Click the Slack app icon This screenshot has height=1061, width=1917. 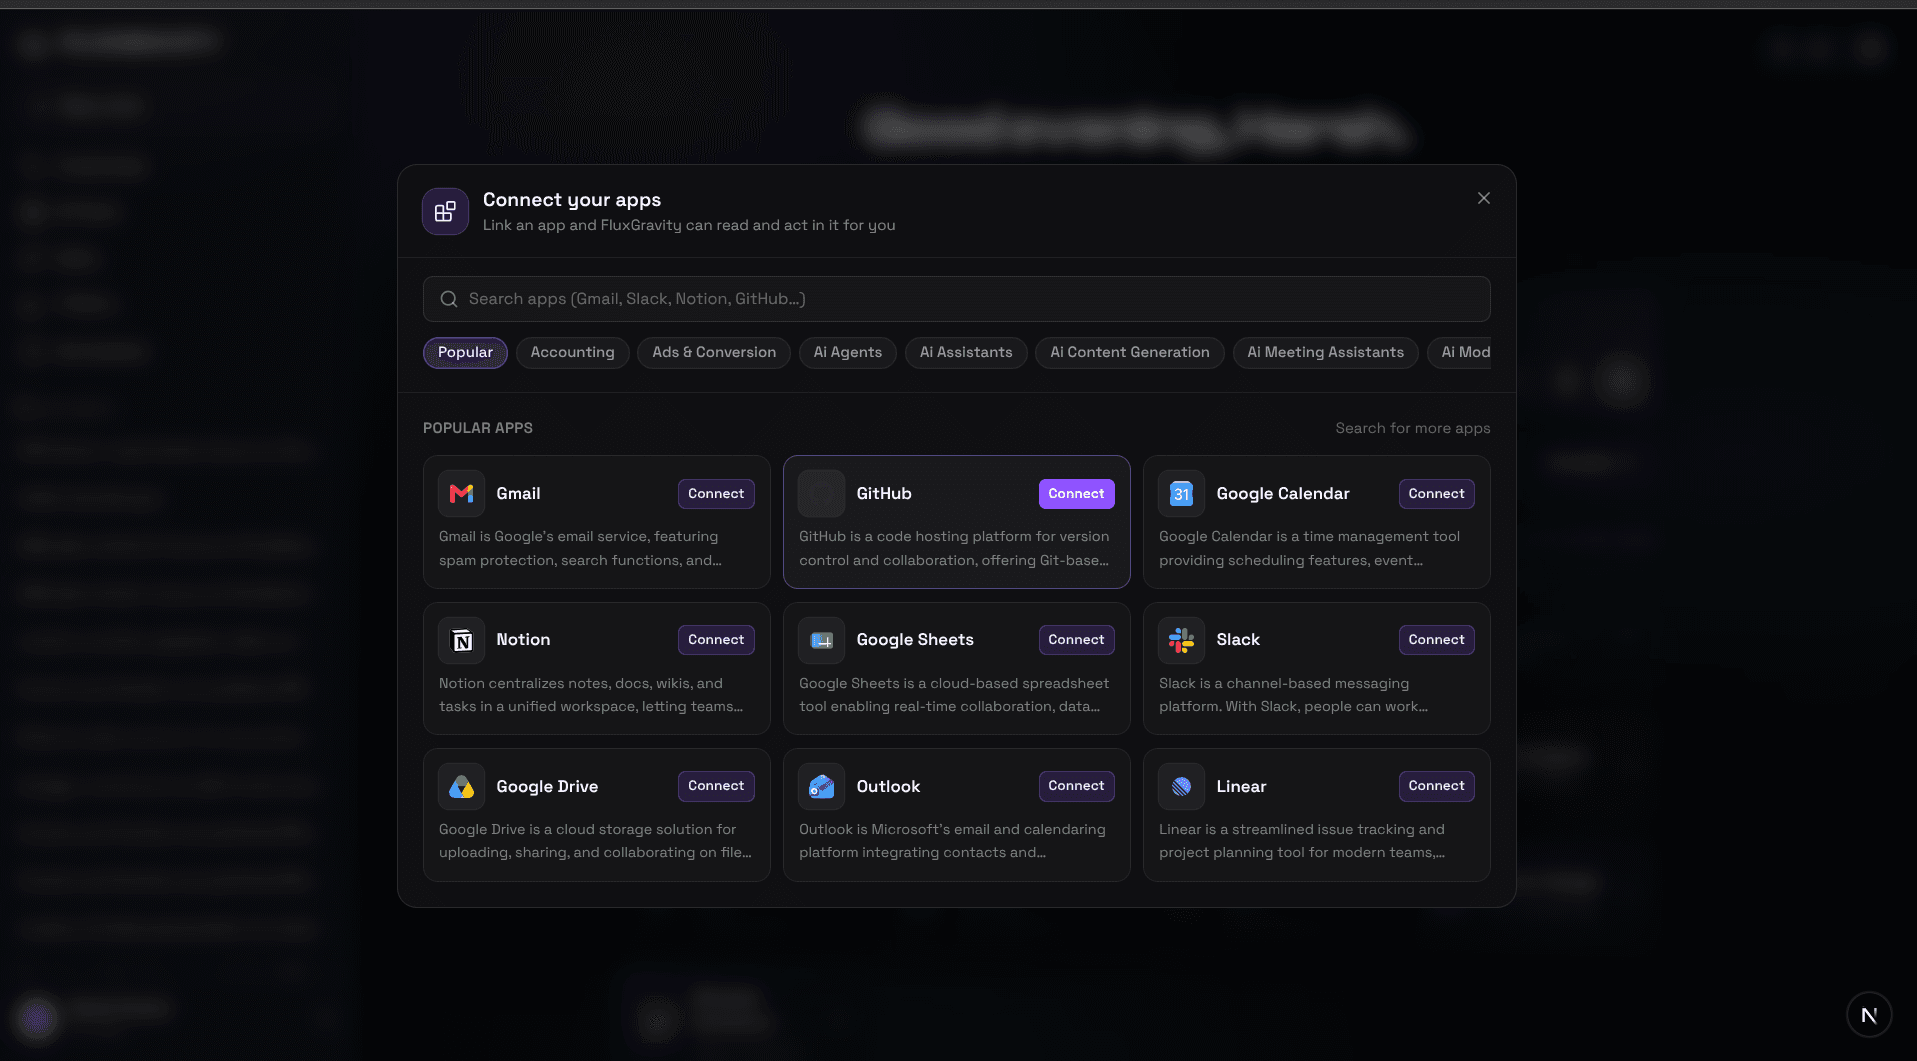[1181, 640]
